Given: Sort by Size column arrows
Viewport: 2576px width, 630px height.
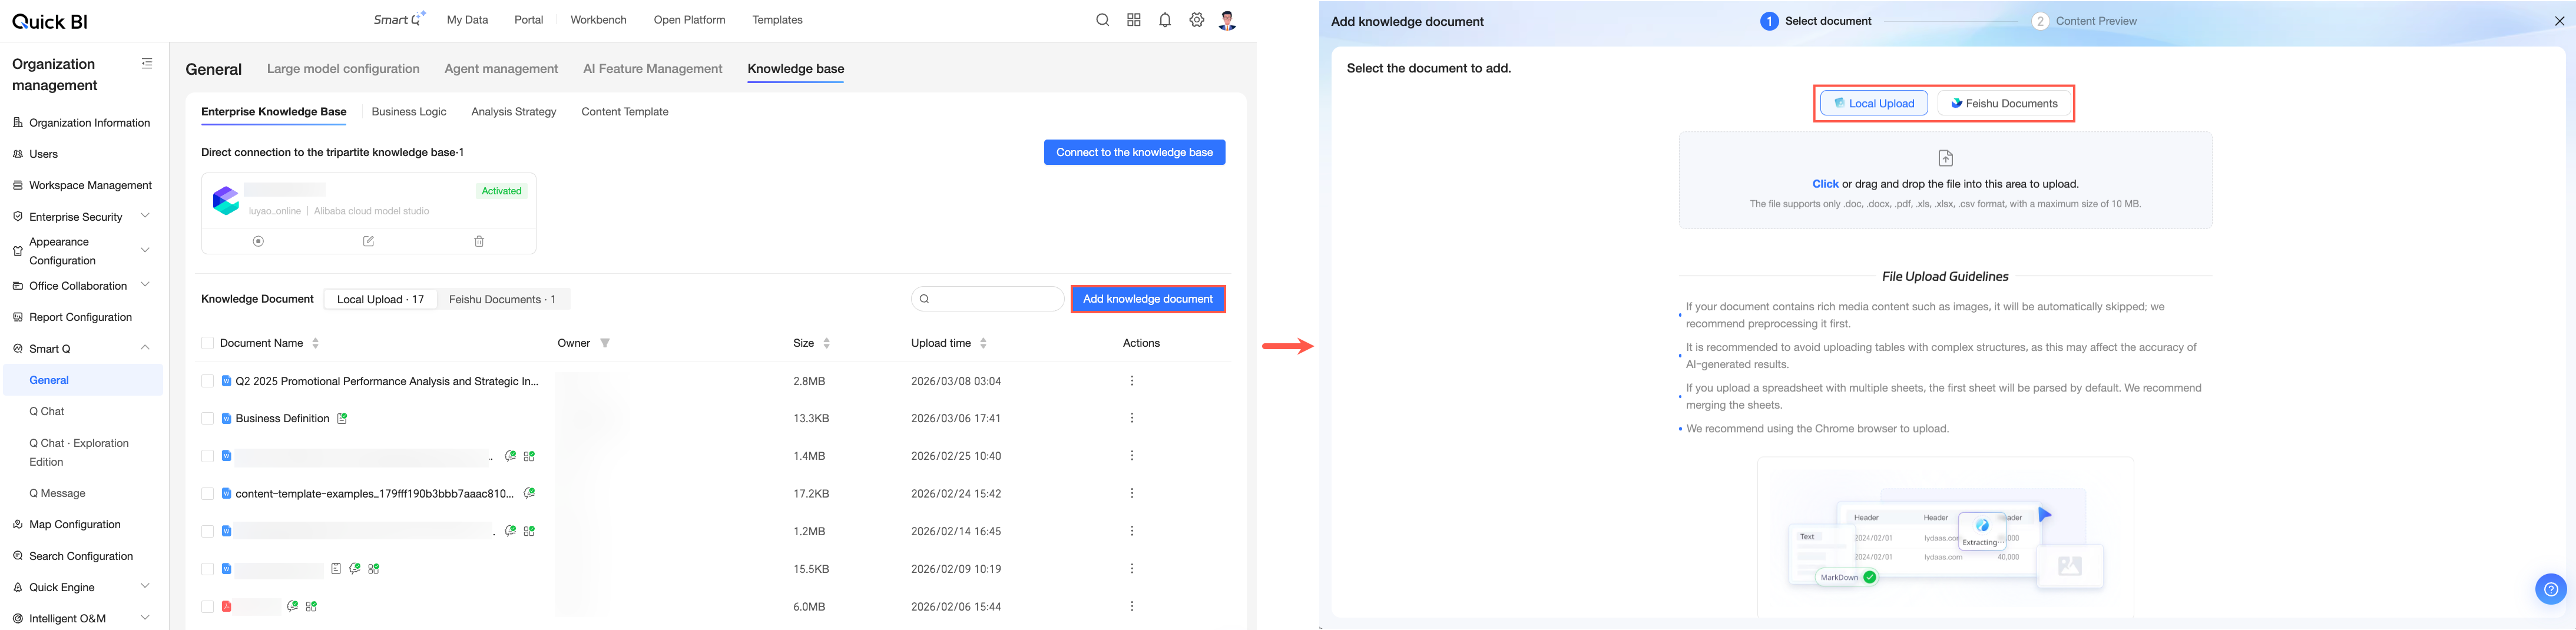Looking at the screenshot, I should pos(827,343).
